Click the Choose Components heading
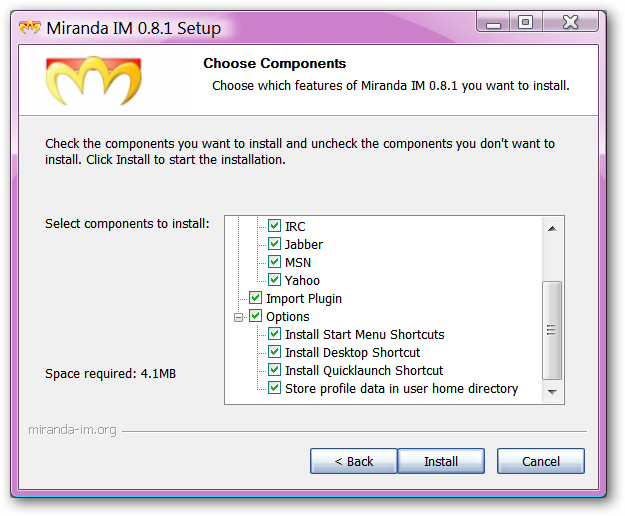Viewport: 625px width, 516px height. click(x=275, y=63)
